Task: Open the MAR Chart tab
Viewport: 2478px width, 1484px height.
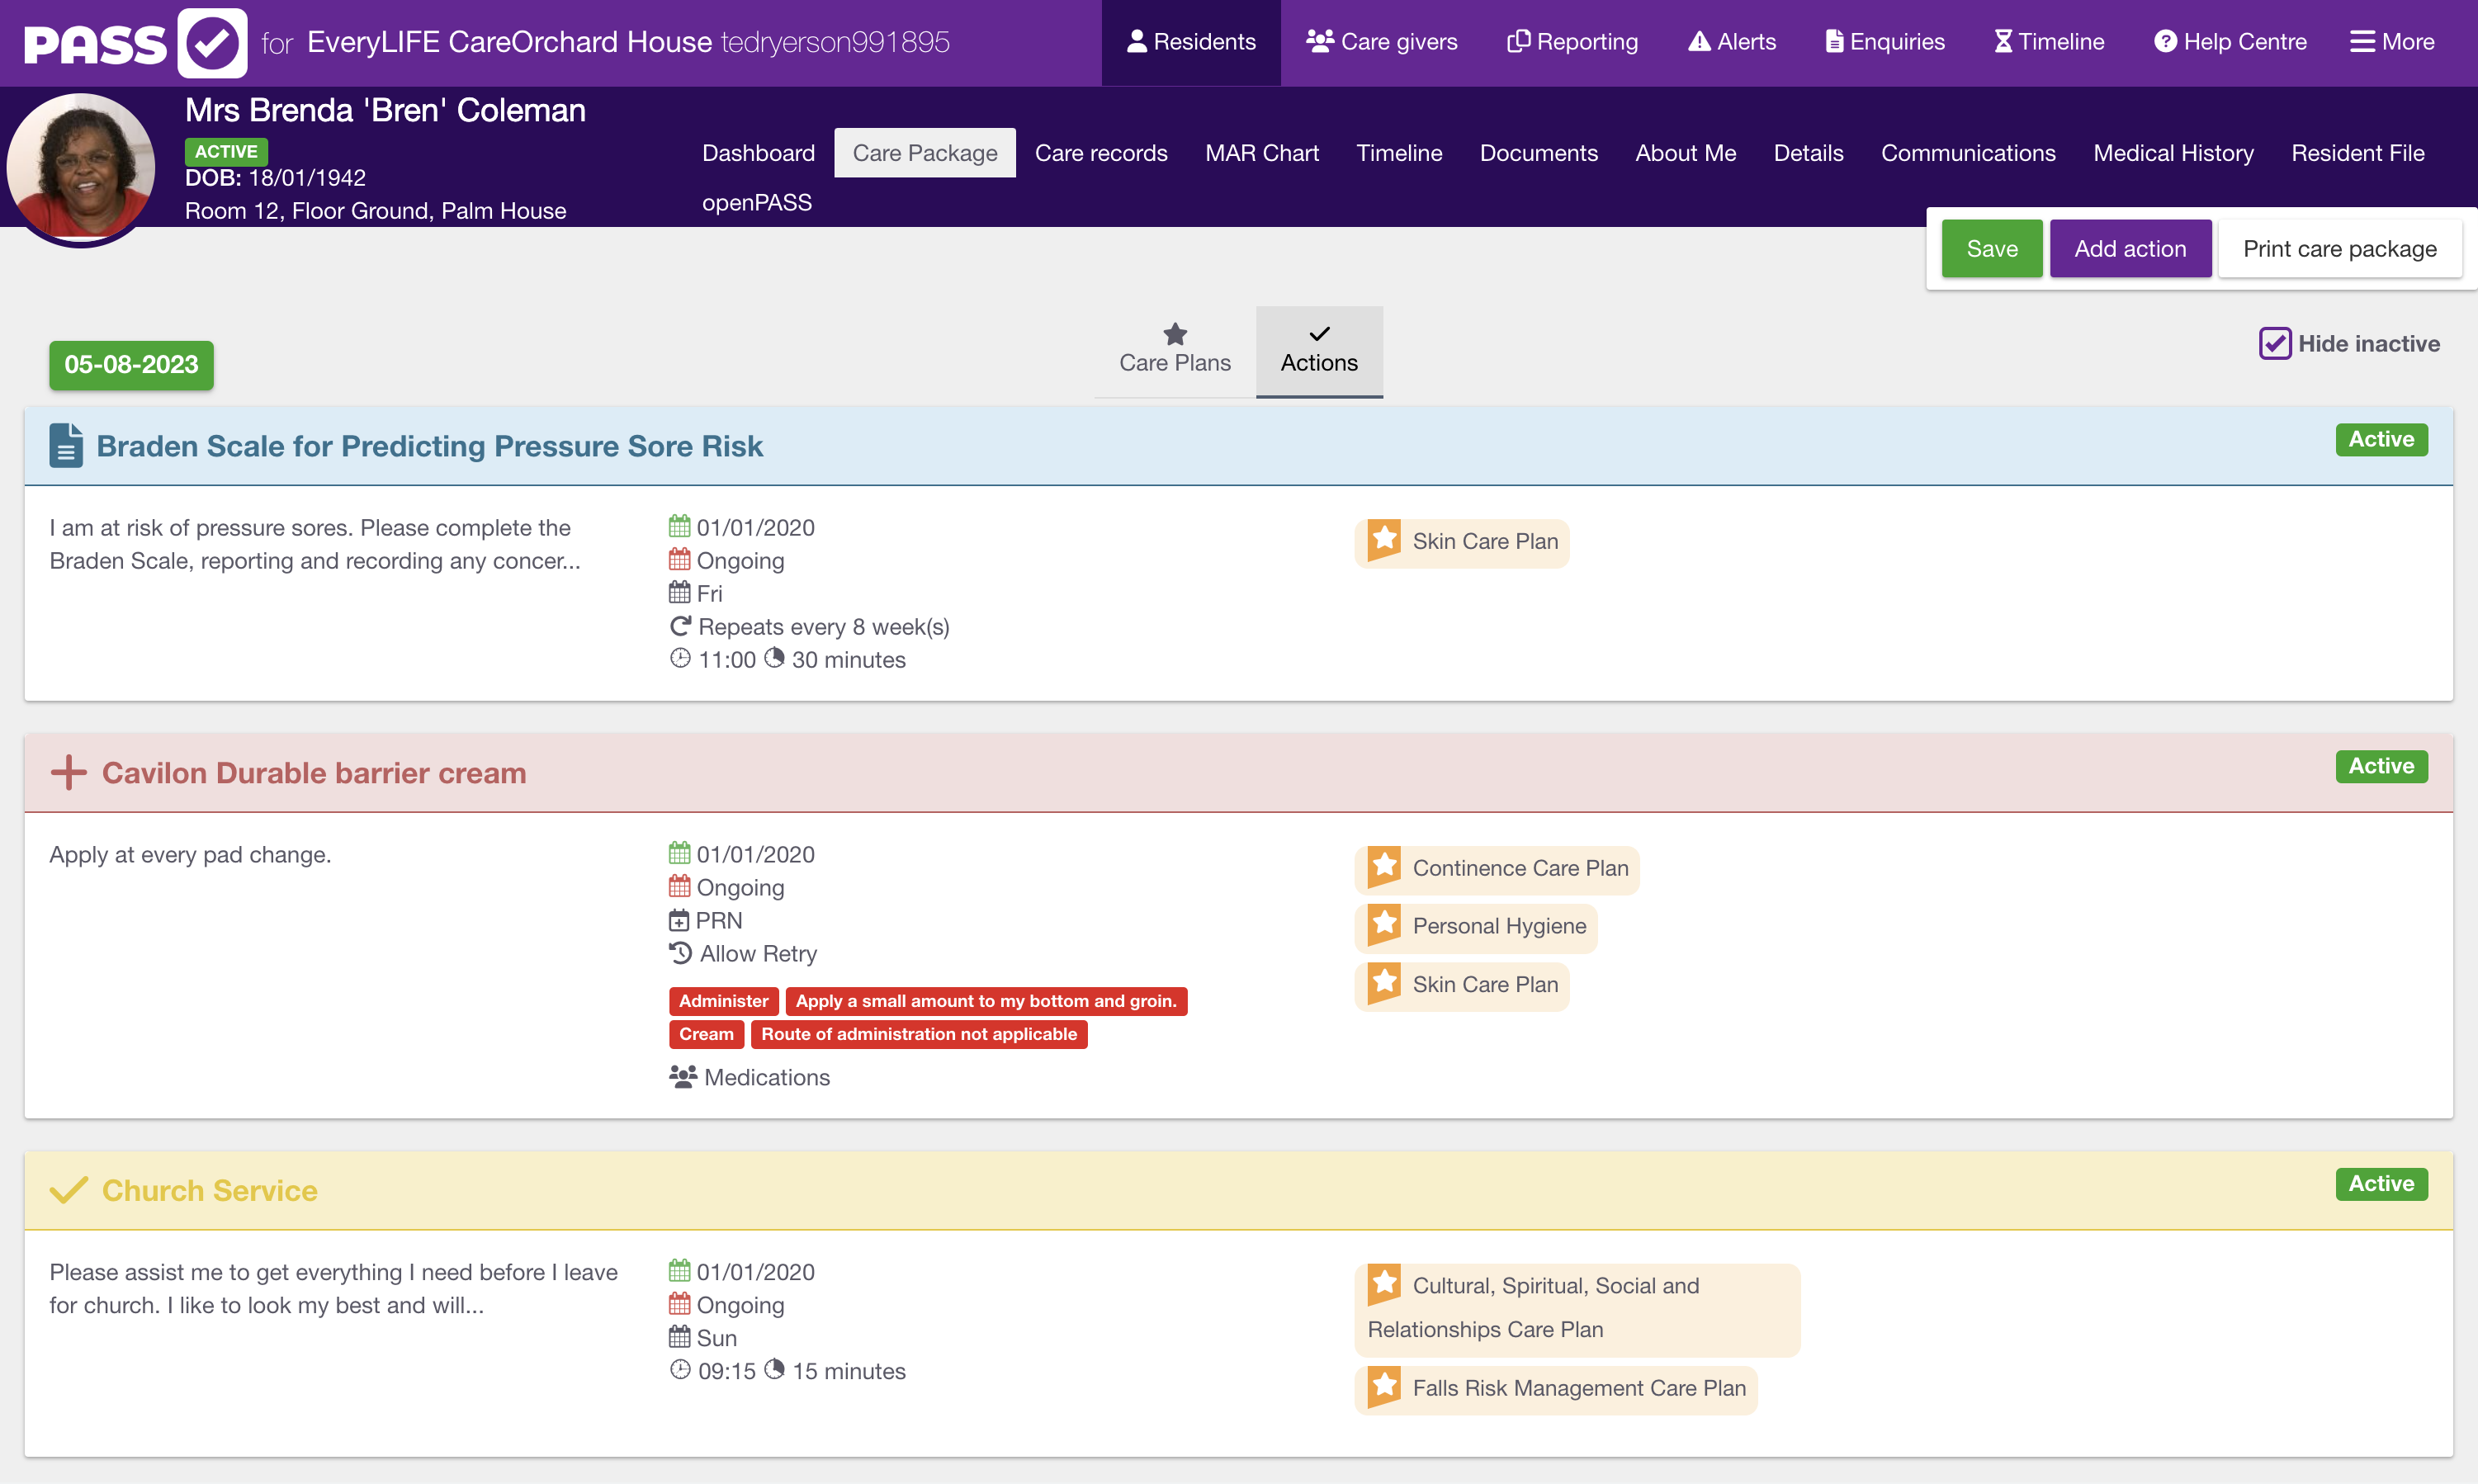Action: (x=1261, y=153)
